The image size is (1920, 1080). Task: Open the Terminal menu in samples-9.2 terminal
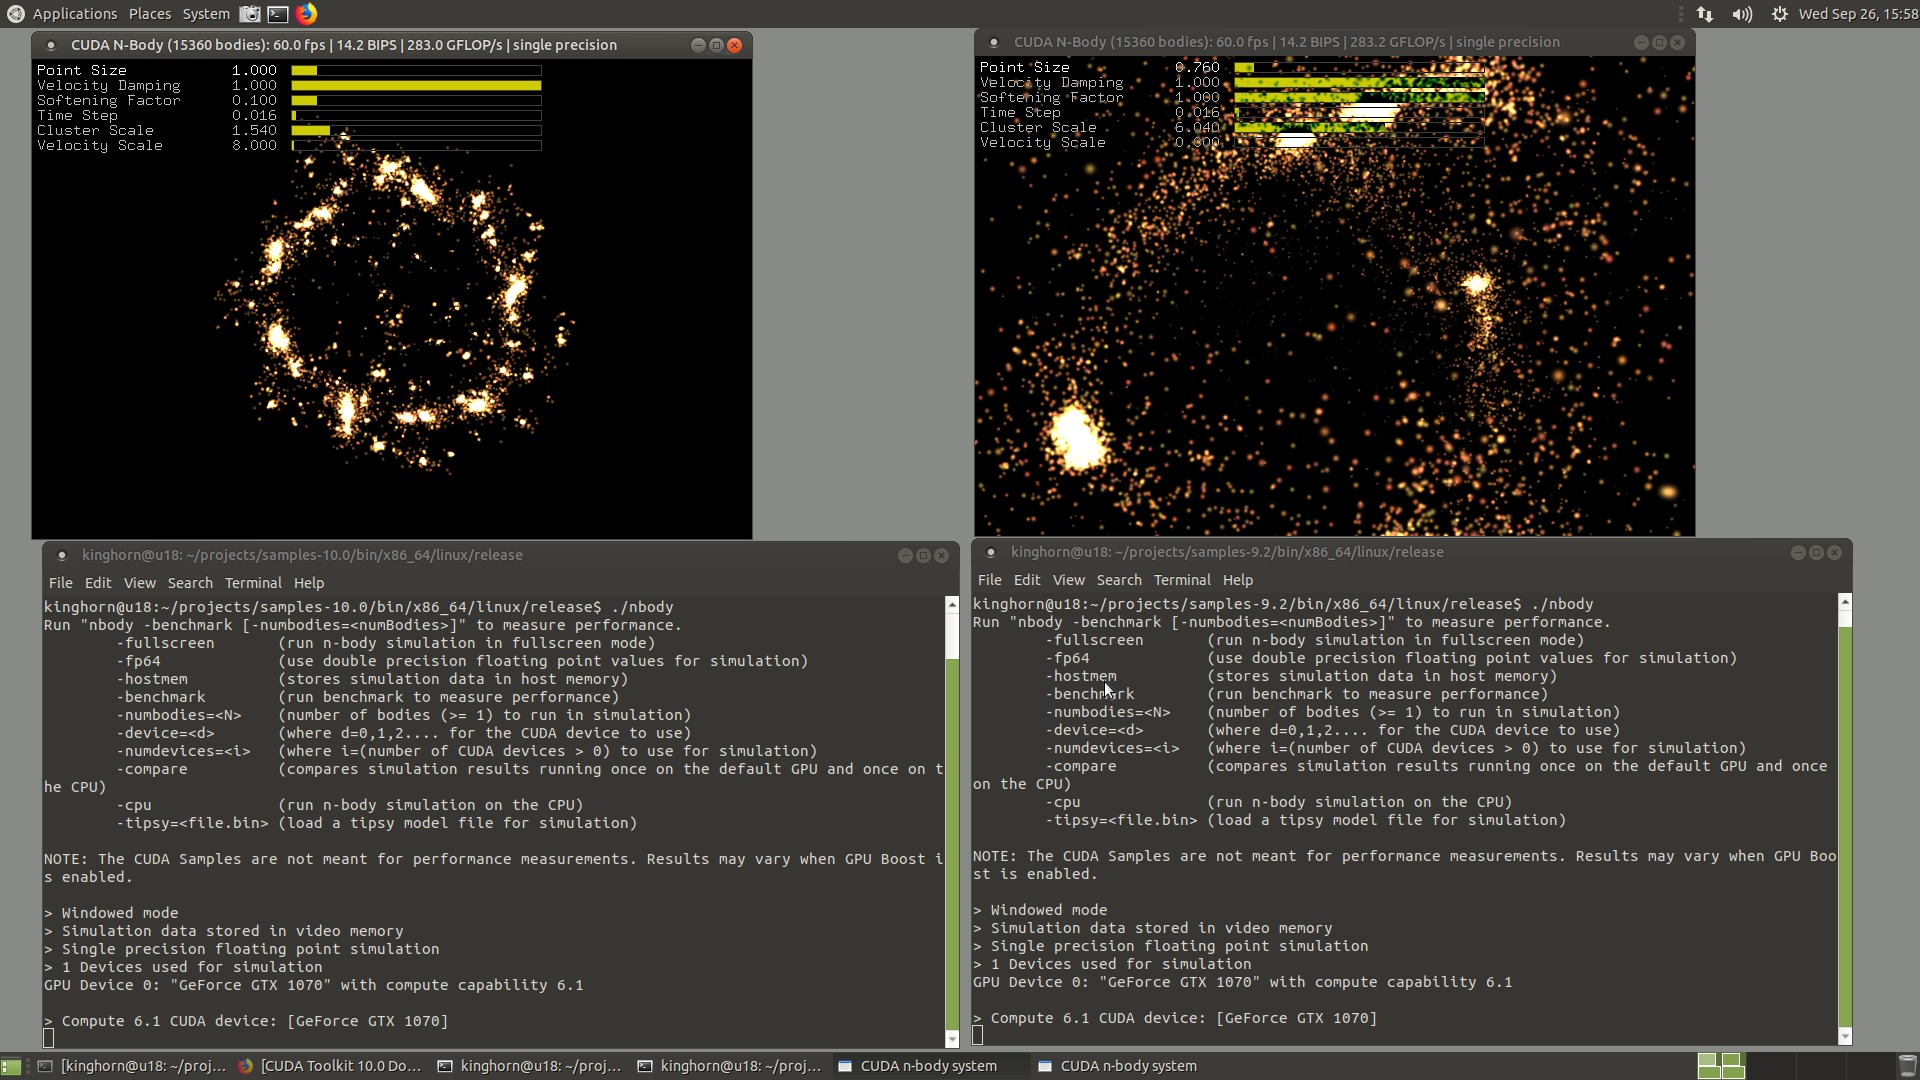tap(1181, 580)
